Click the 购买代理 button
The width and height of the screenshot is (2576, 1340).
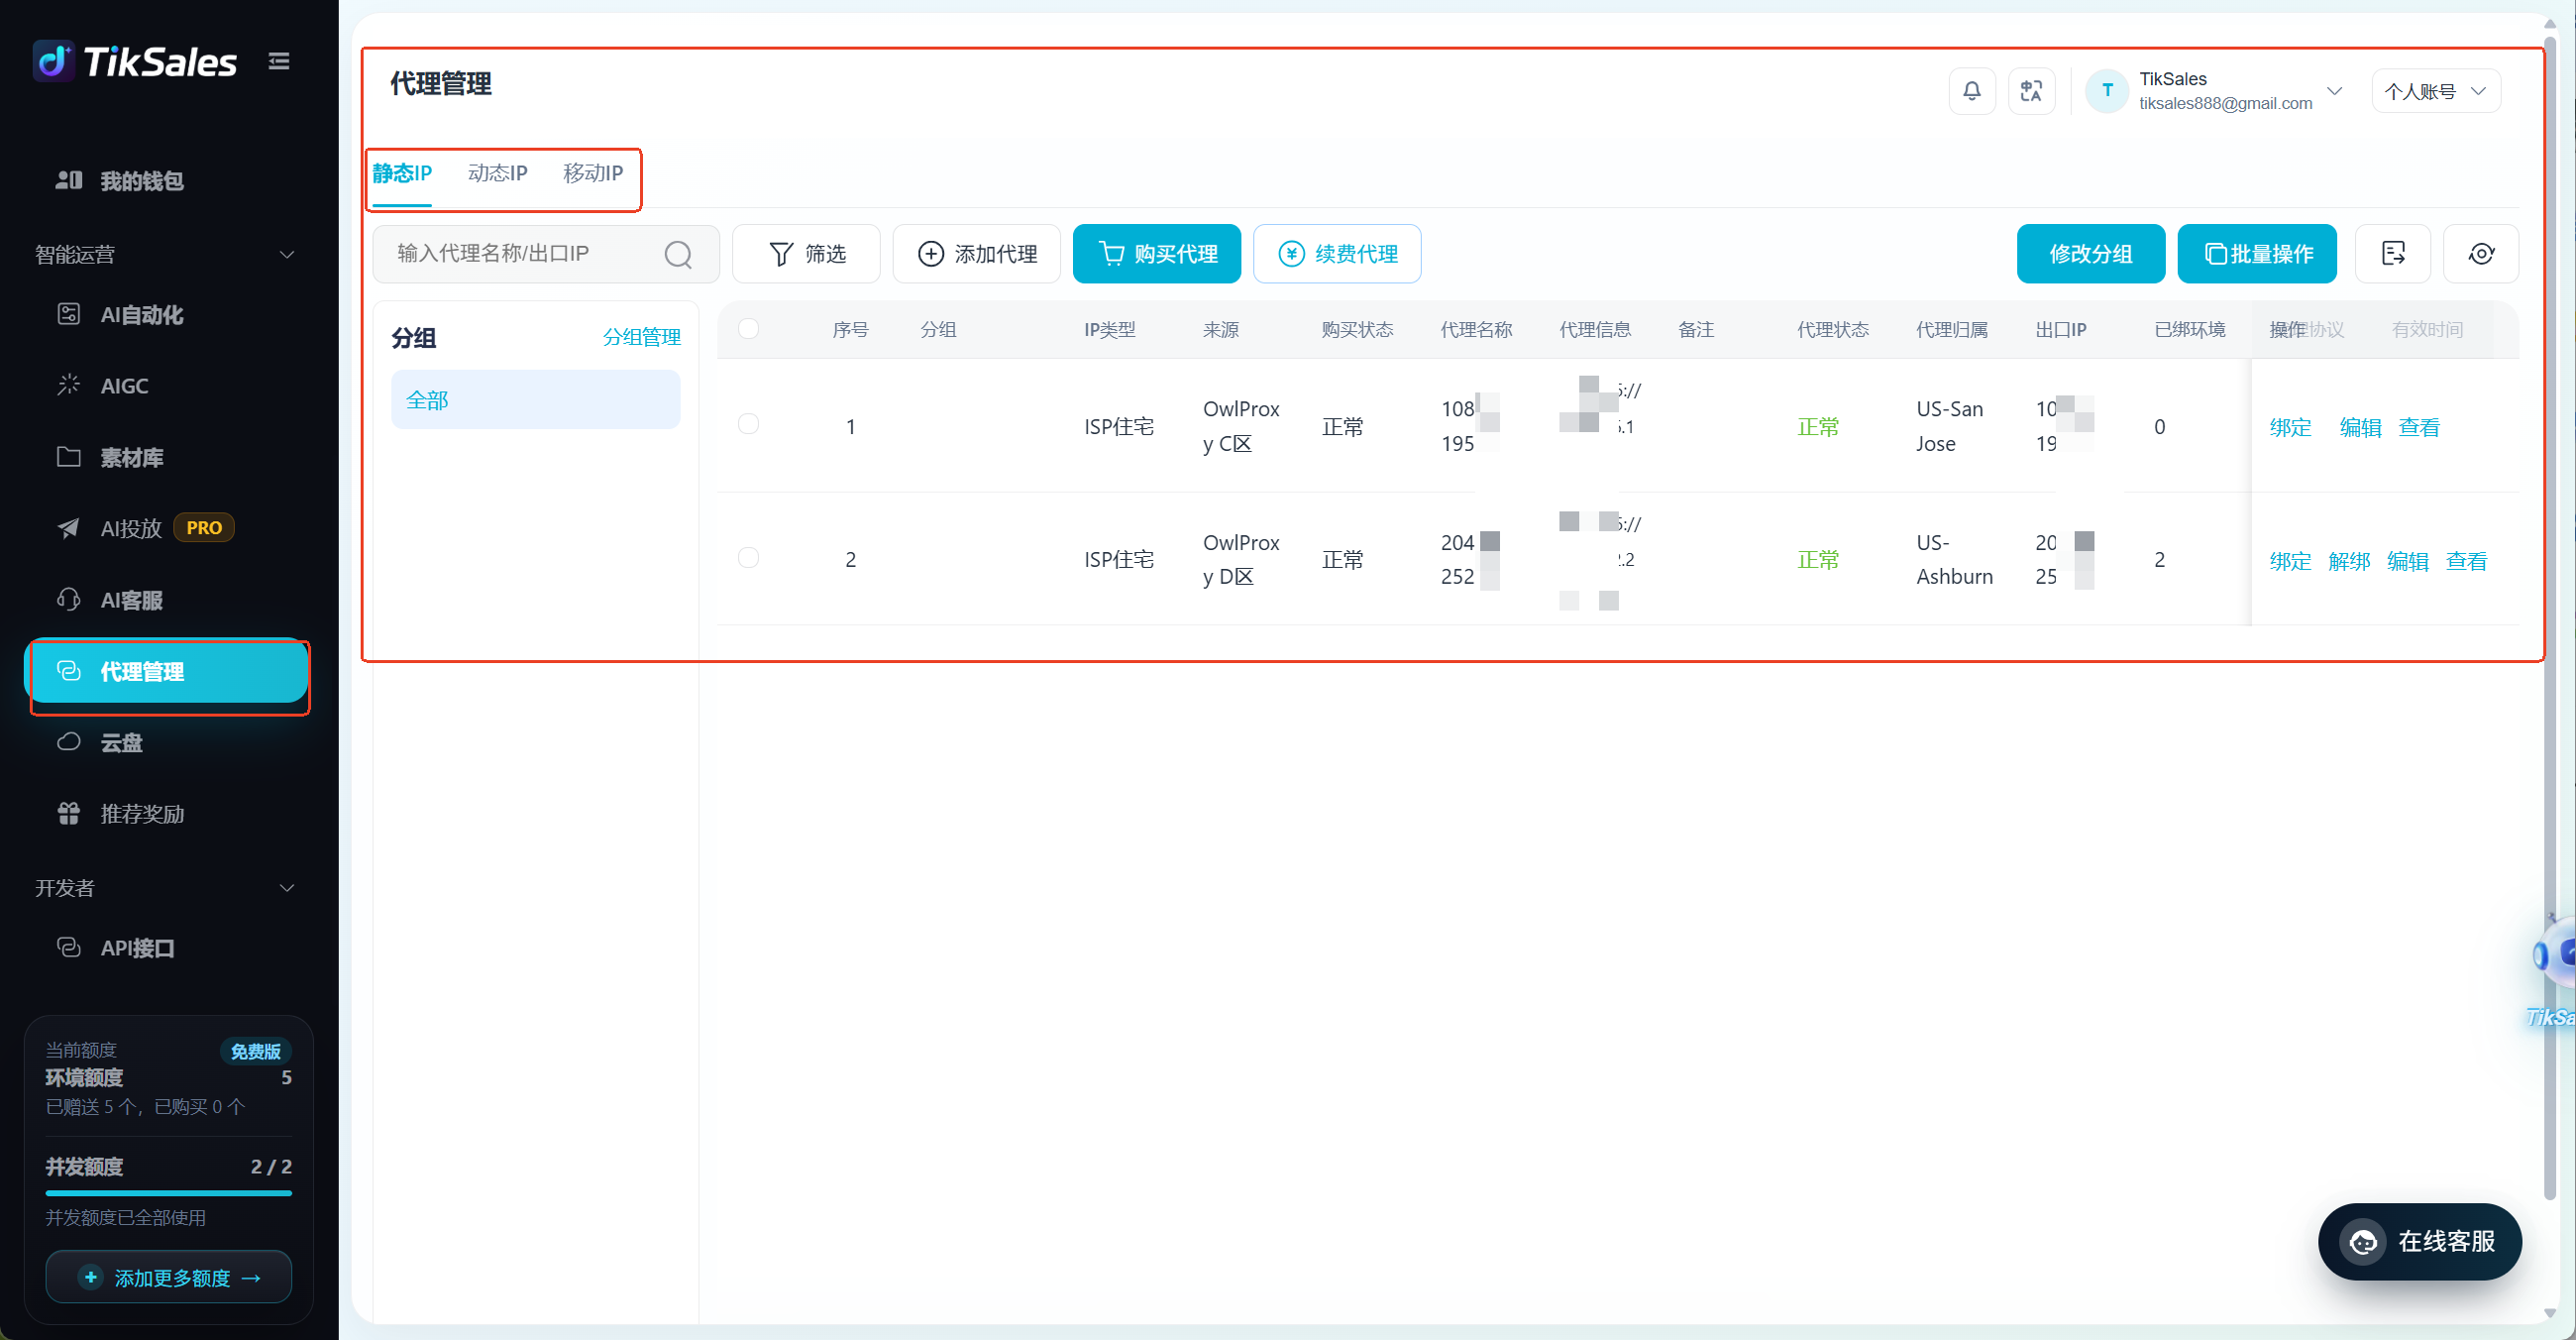[1157, 254]
